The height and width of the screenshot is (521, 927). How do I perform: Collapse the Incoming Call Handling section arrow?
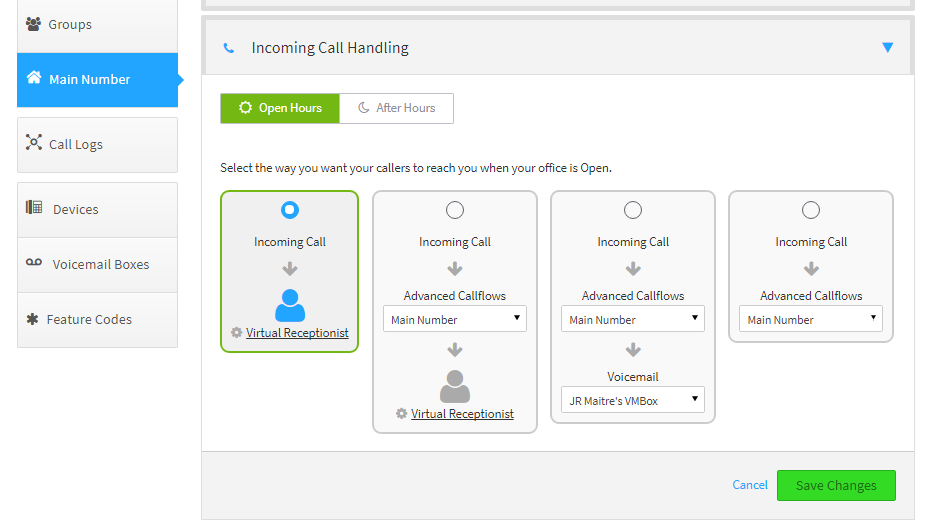(887, 47)
